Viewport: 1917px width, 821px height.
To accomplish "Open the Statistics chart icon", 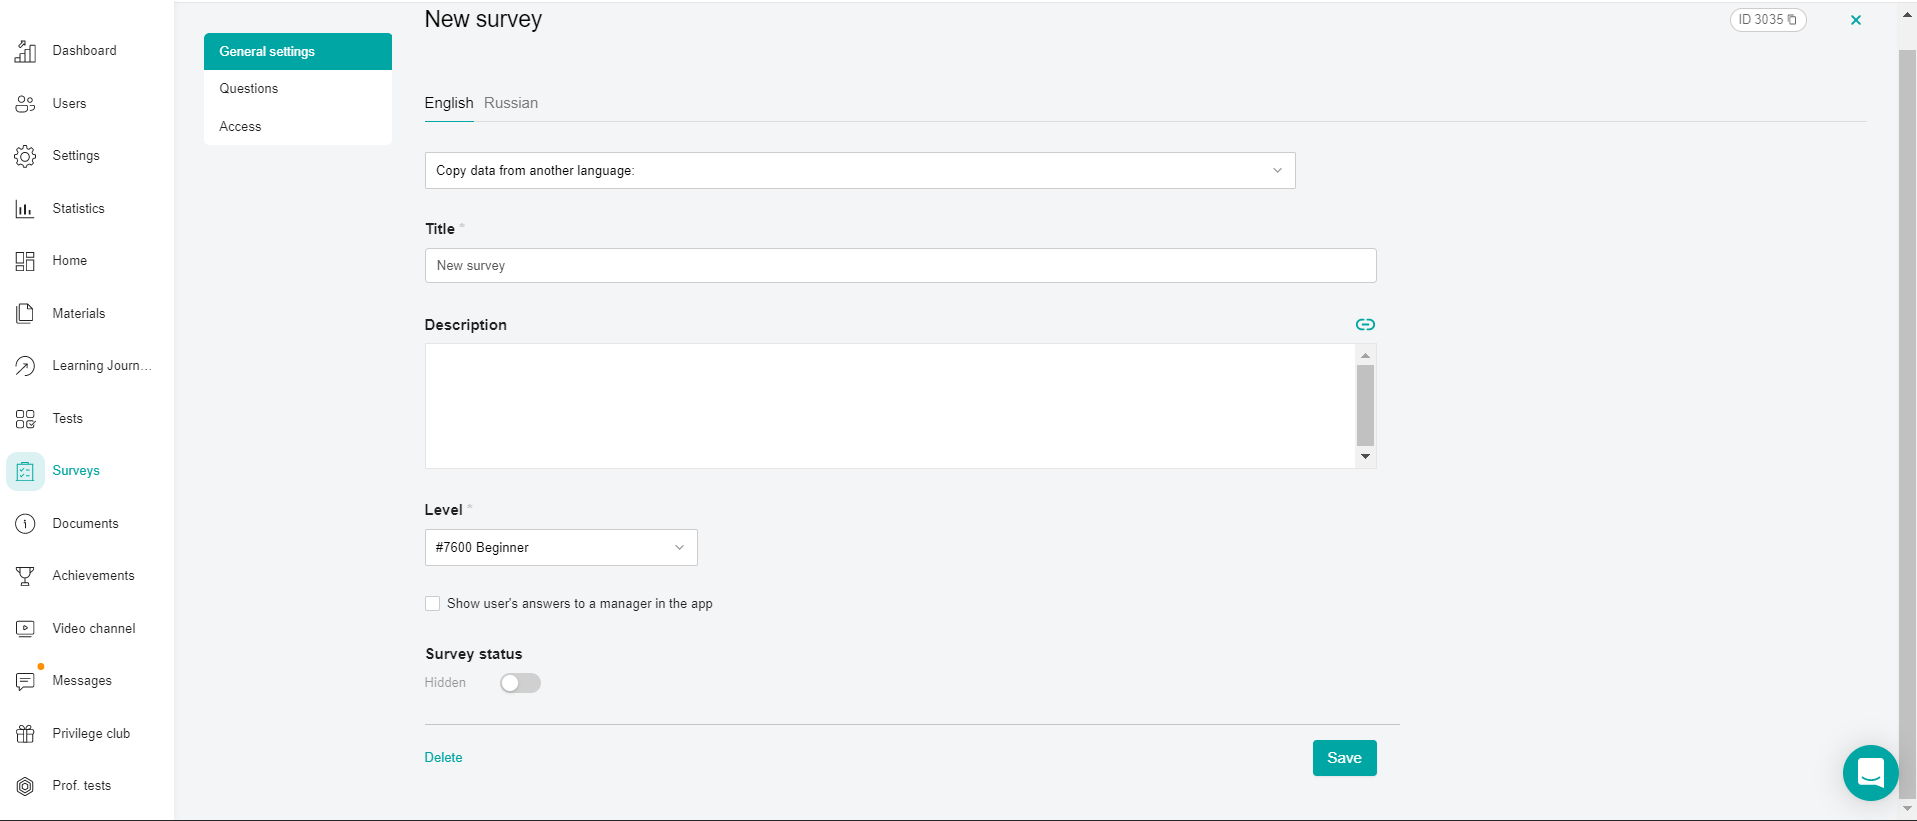I will (25, 209).
